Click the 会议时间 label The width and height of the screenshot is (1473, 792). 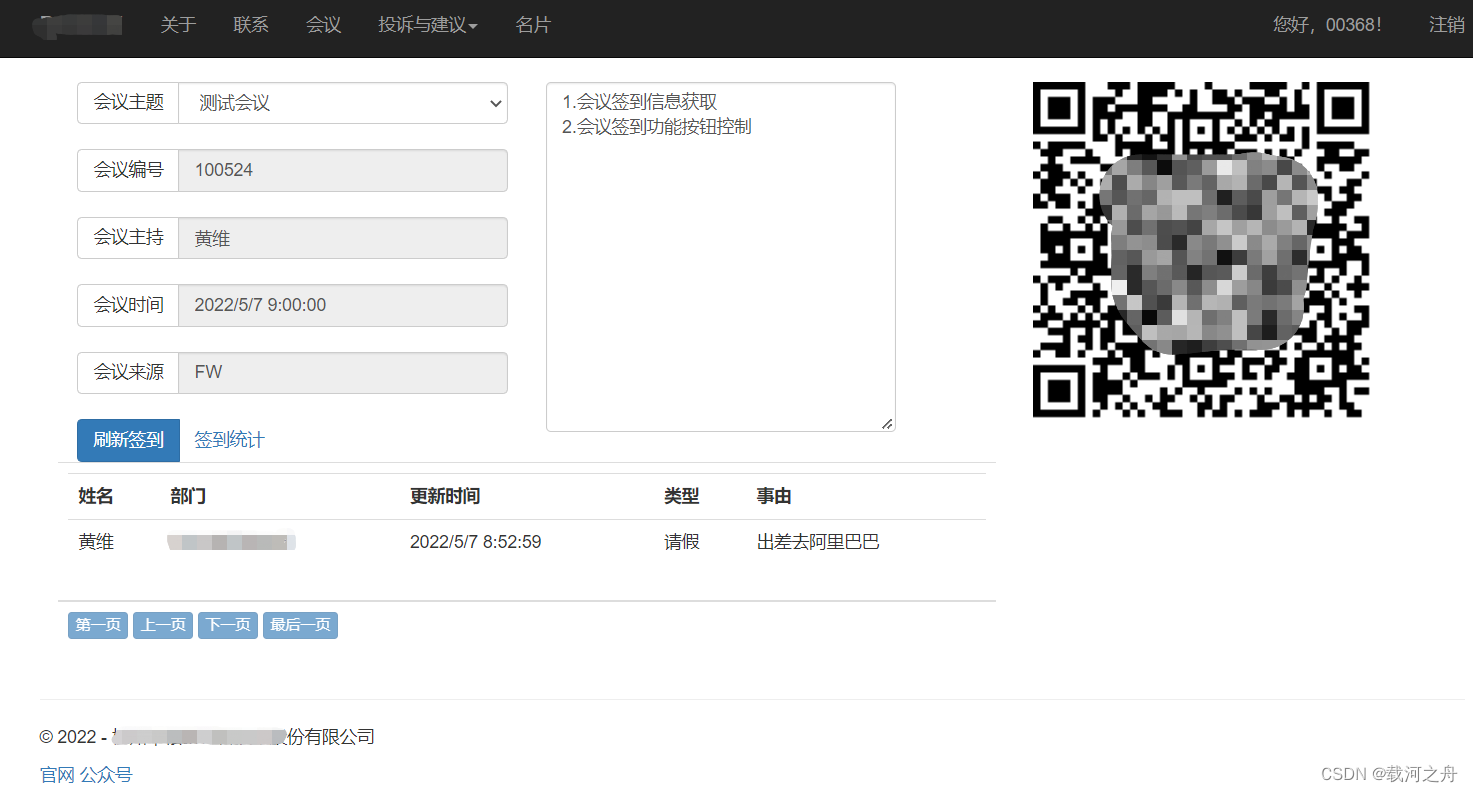128,305
